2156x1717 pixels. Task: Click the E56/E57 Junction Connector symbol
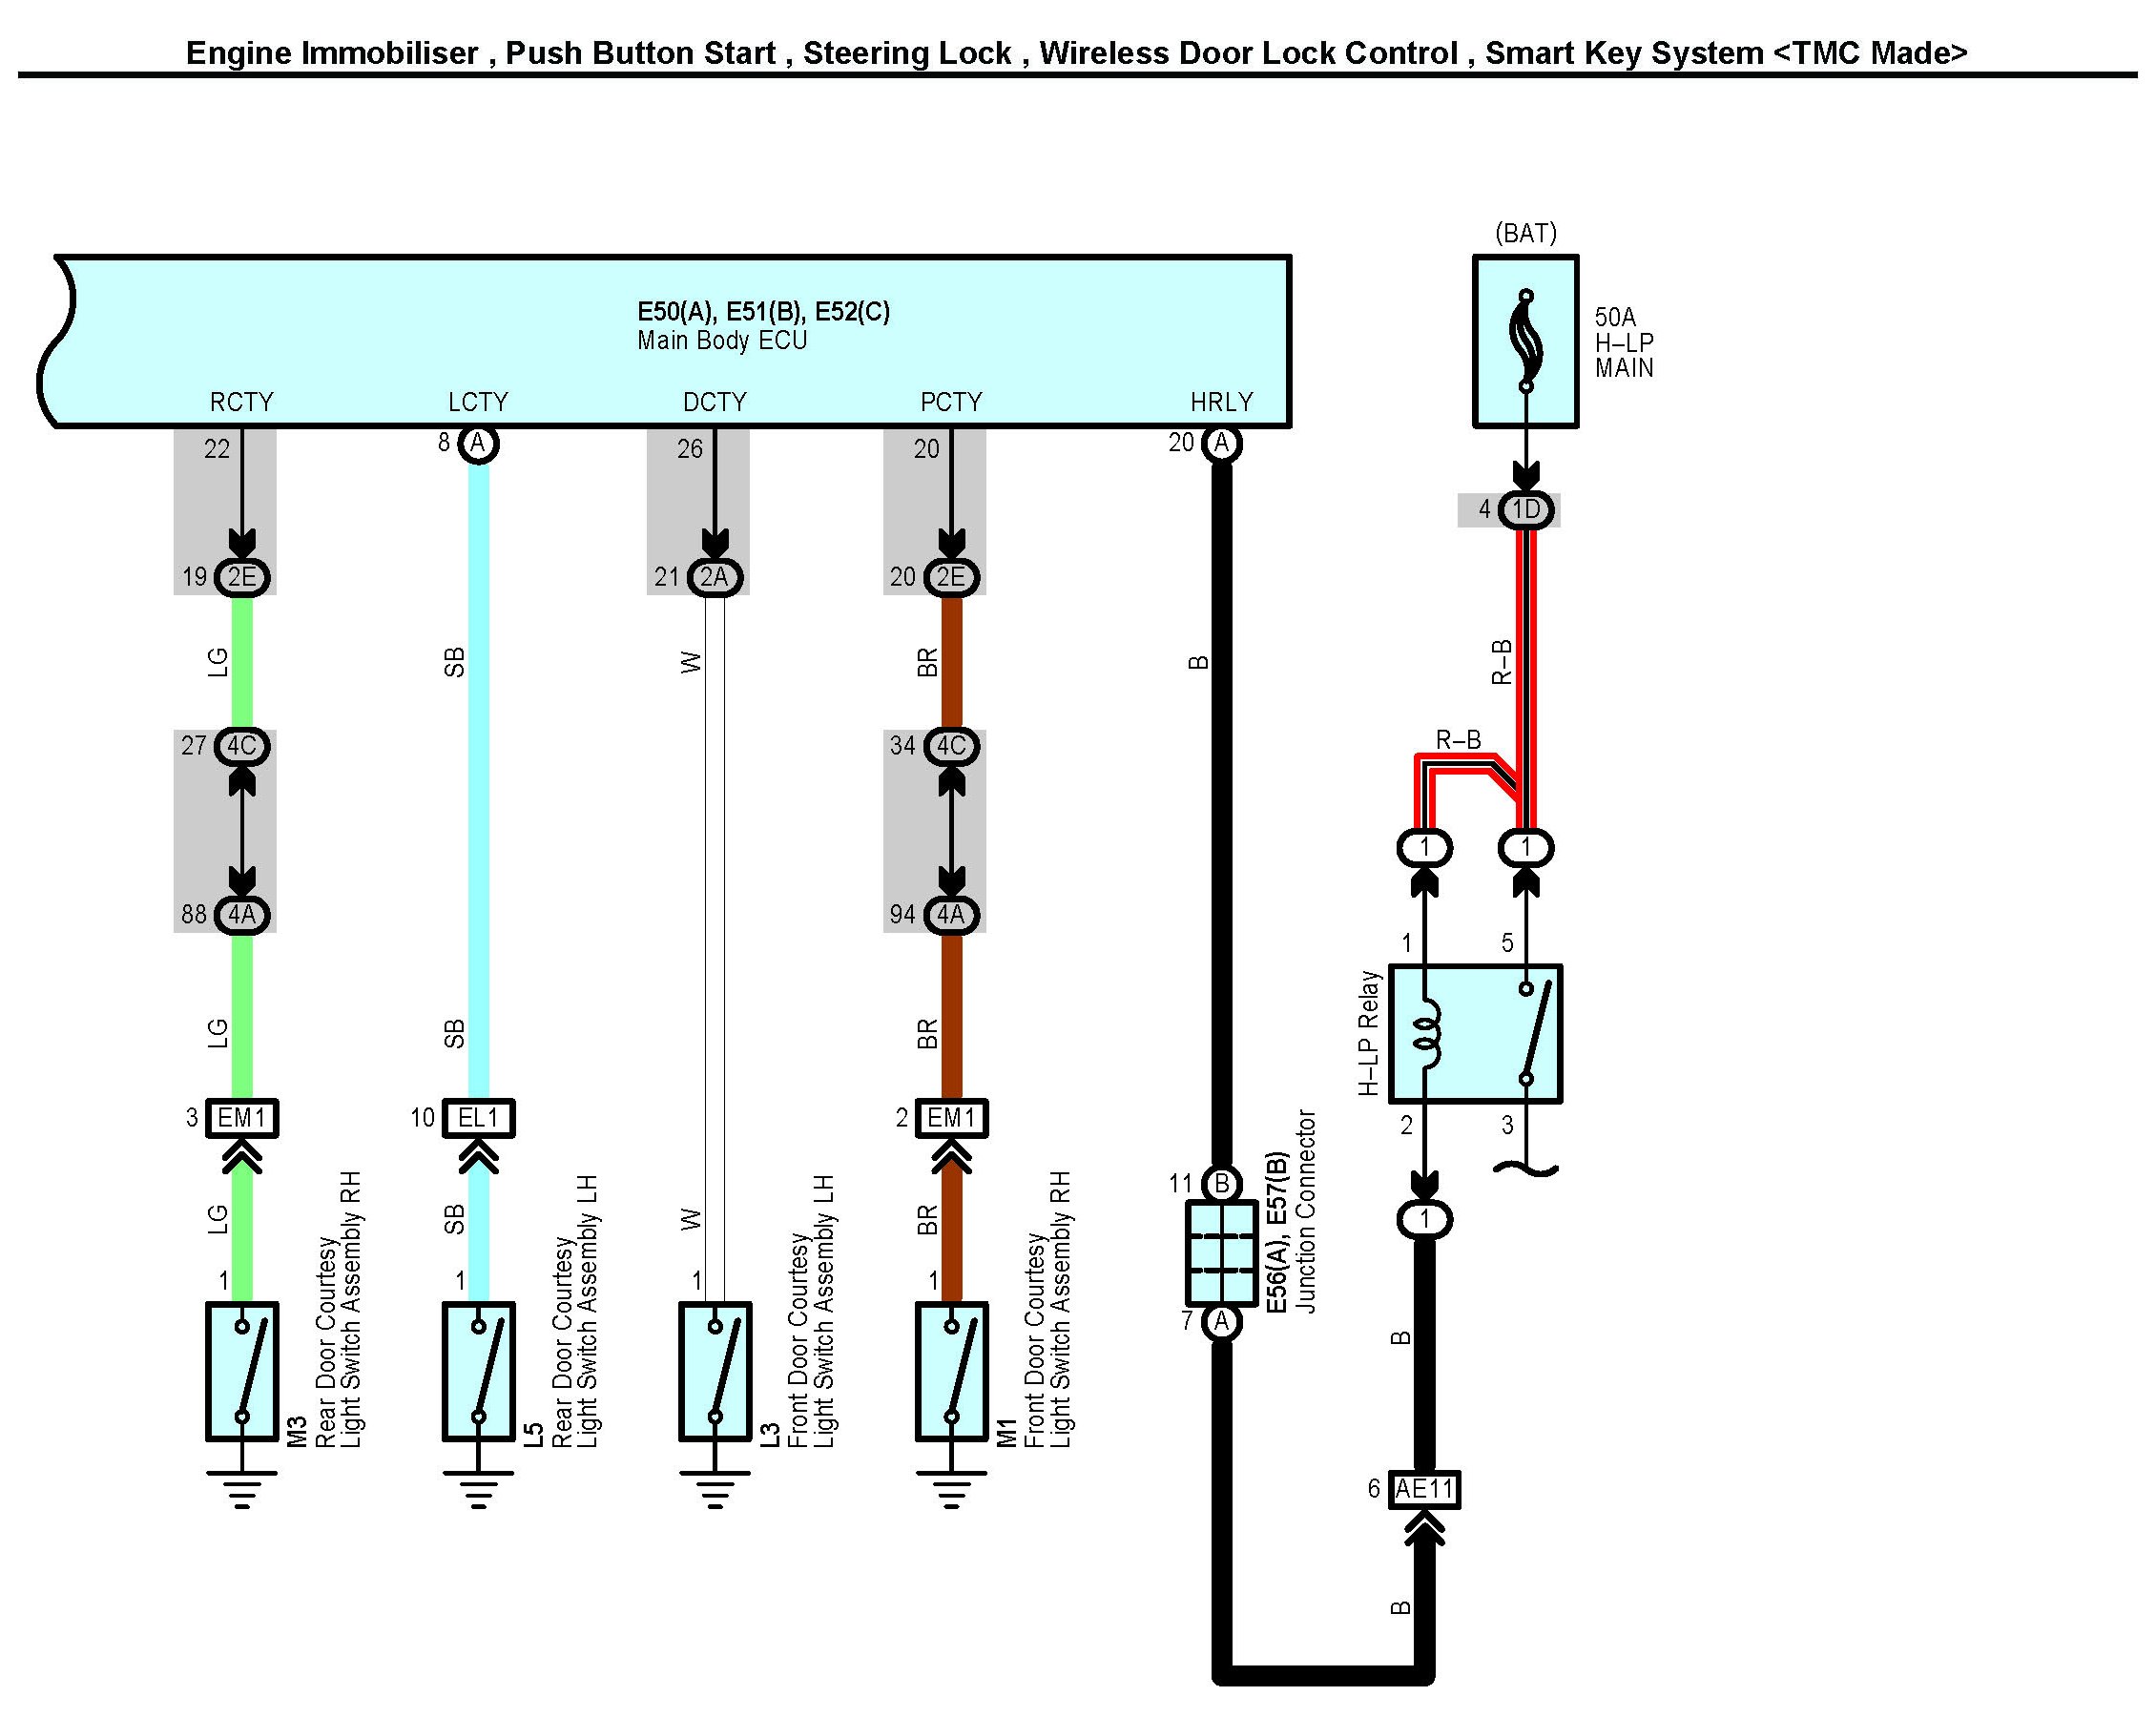(1221, 1253)
